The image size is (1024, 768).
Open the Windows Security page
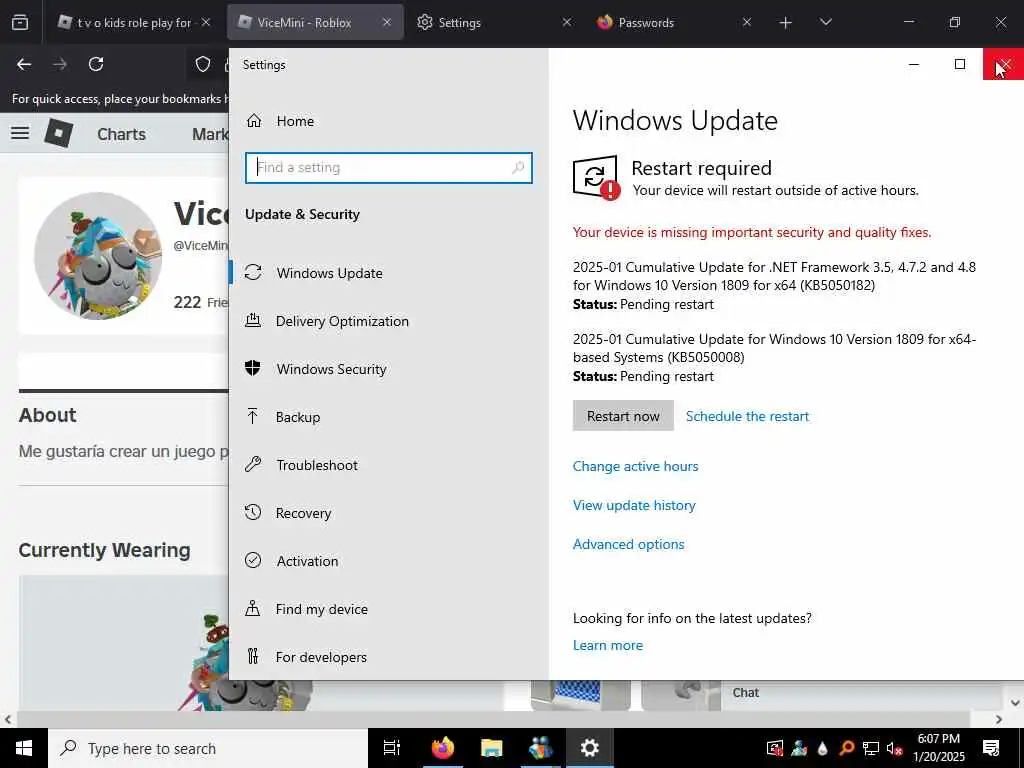[331, 369]
